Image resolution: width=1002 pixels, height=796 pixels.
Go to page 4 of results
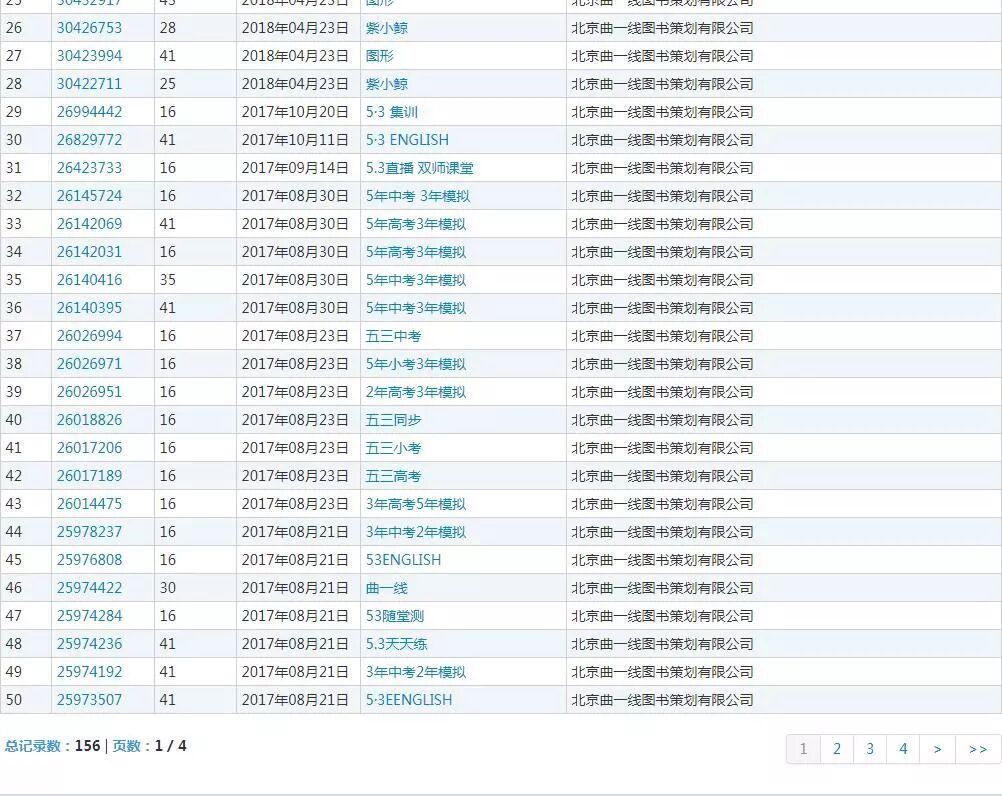click(x=903, y=749)
